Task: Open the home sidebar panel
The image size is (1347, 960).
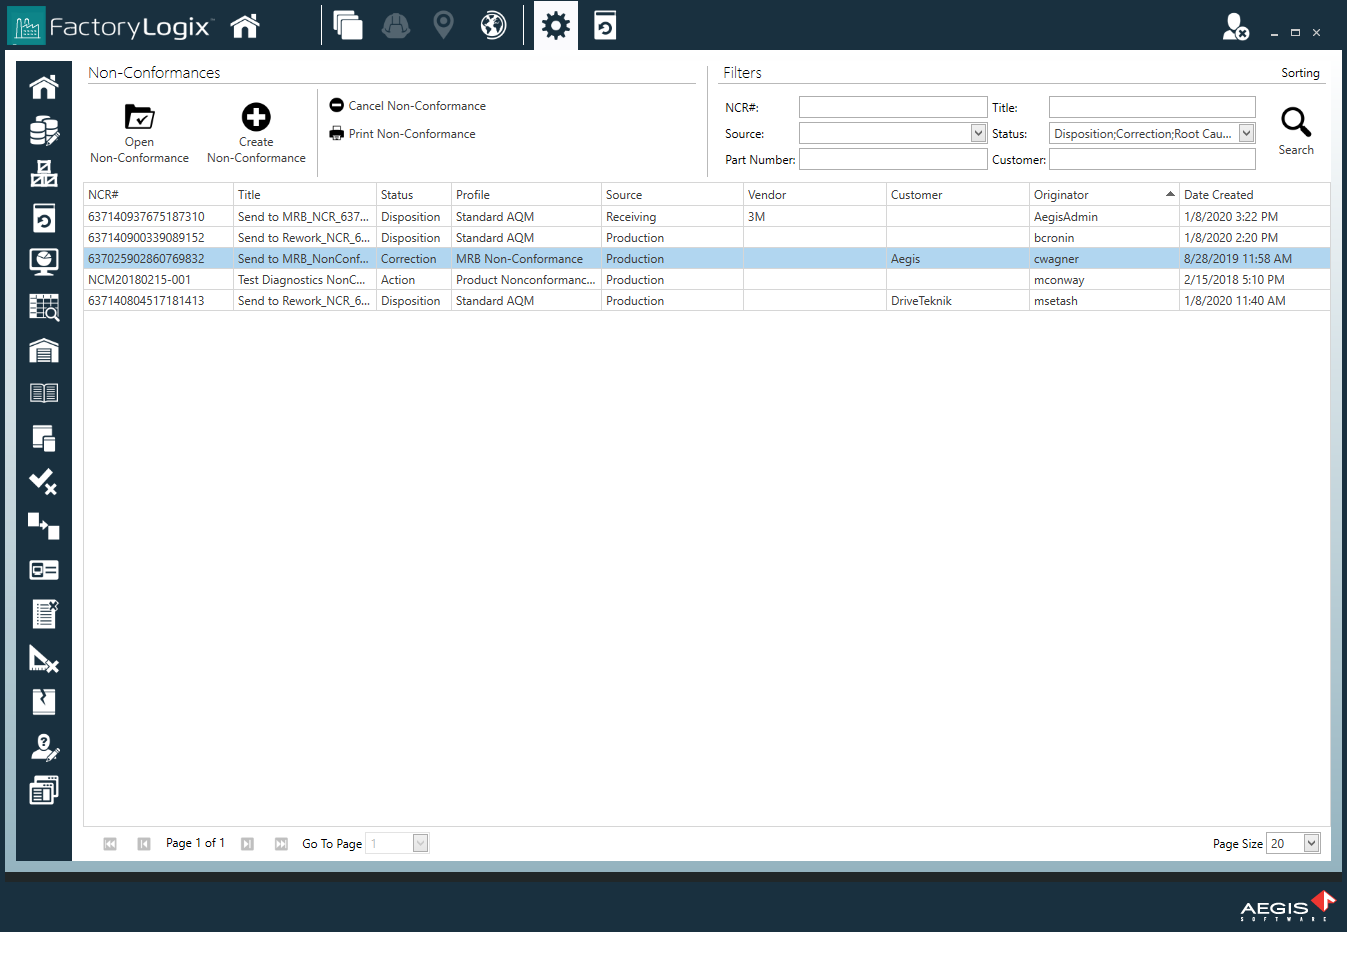Action: click(x=43, y=86)
